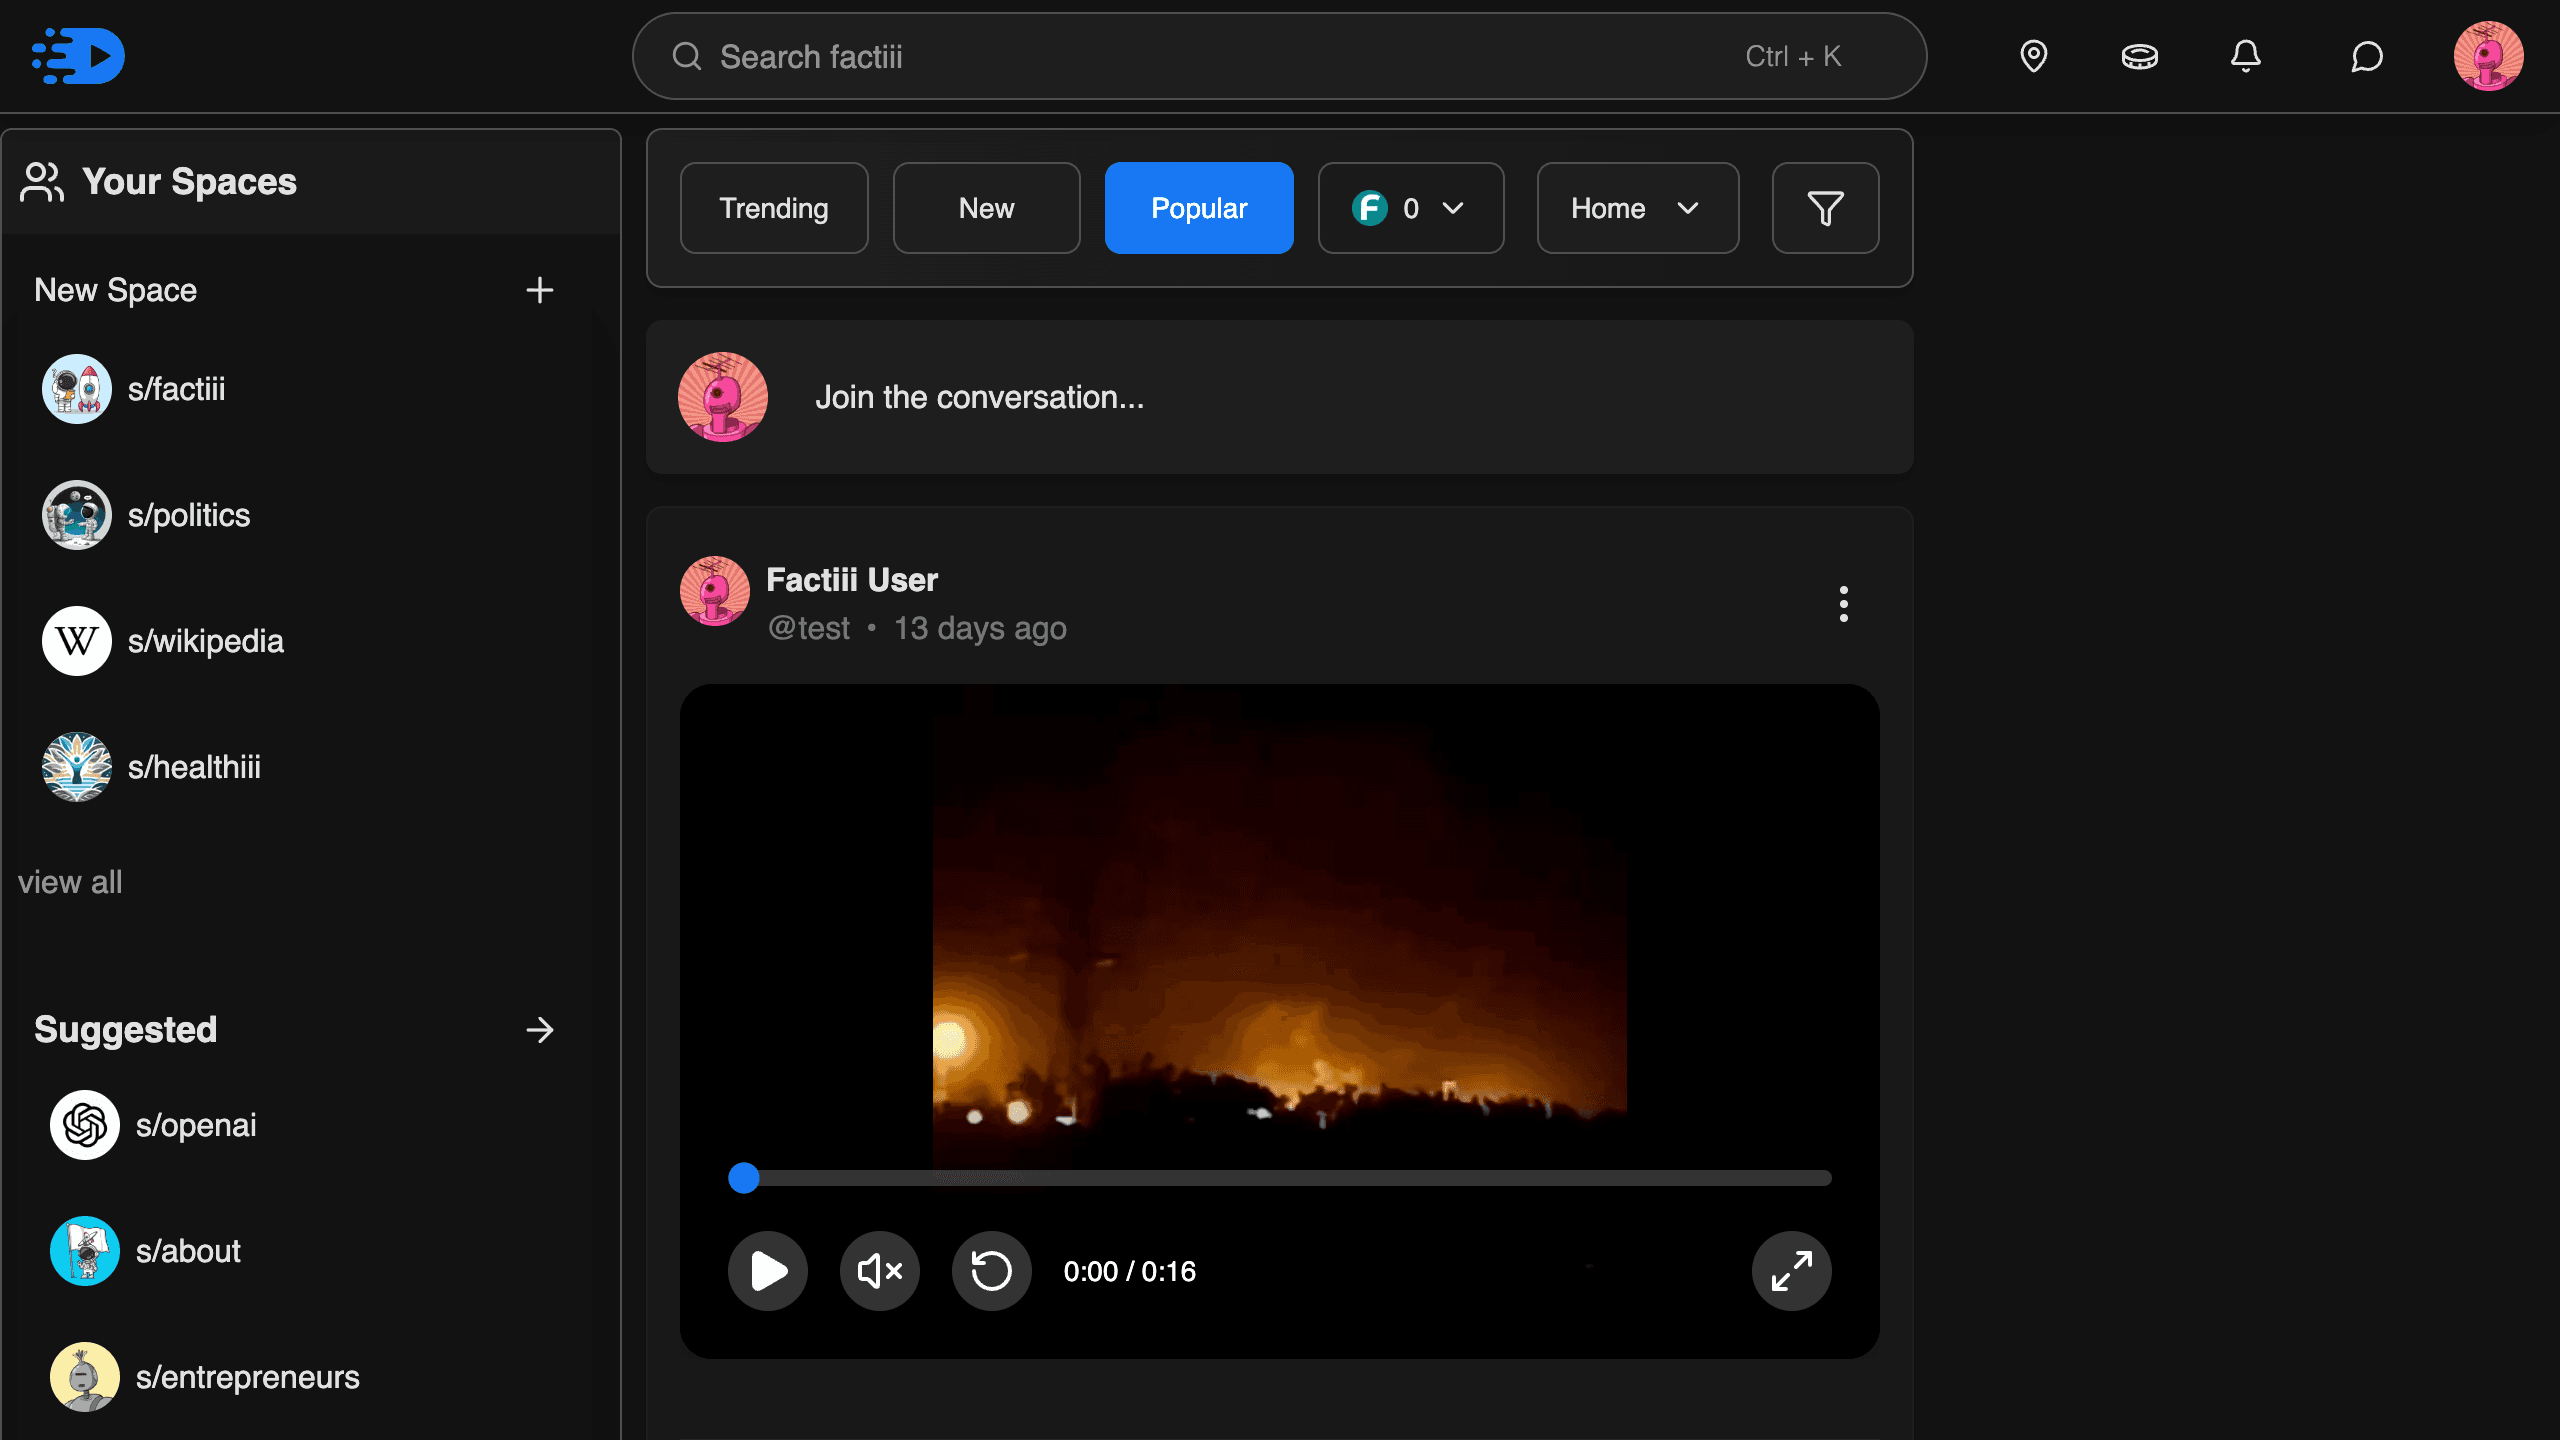Viewport: 2560px width, 1440px height.
Task: Open the coins wallet icon
Action: 2139,56
